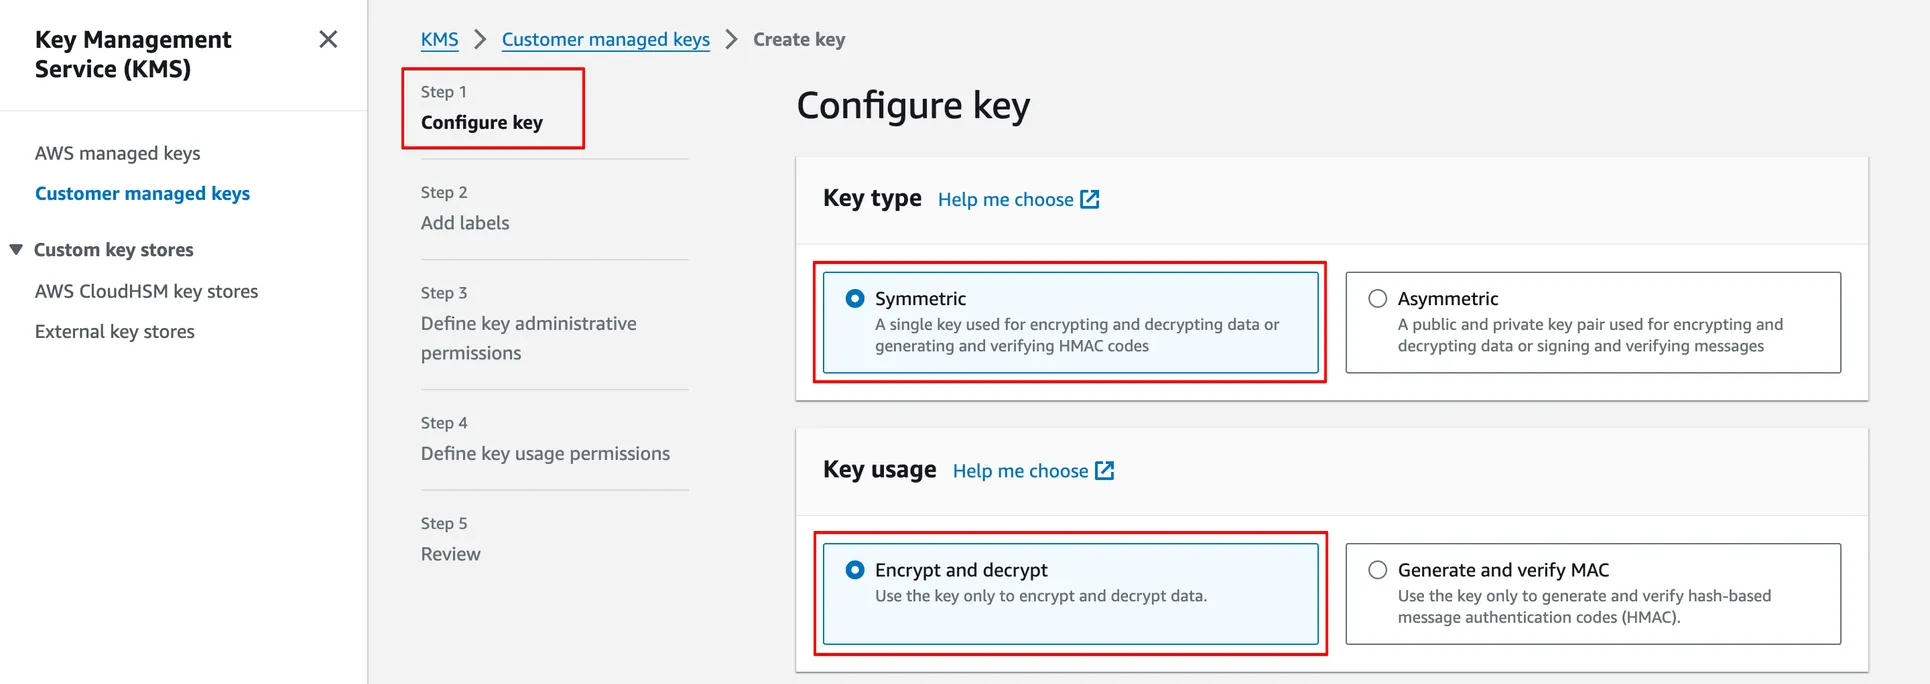The height and width of the screenshot is (684, 1930).
Task: Select the Asymmetric key type radio
Action: (x=1377, y=298)
